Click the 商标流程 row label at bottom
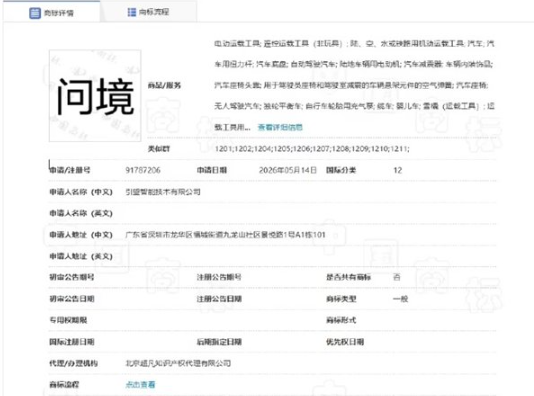The width and height of the screenshot is (534, 396). click(x=64, y=384)
